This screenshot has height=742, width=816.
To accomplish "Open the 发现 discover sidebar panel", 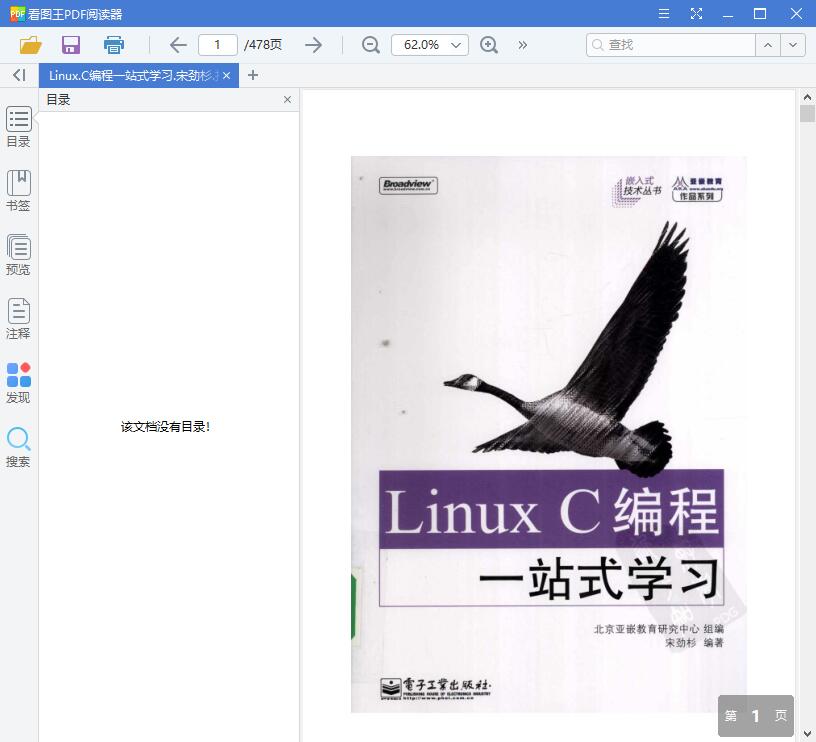I will coord(18,383).
